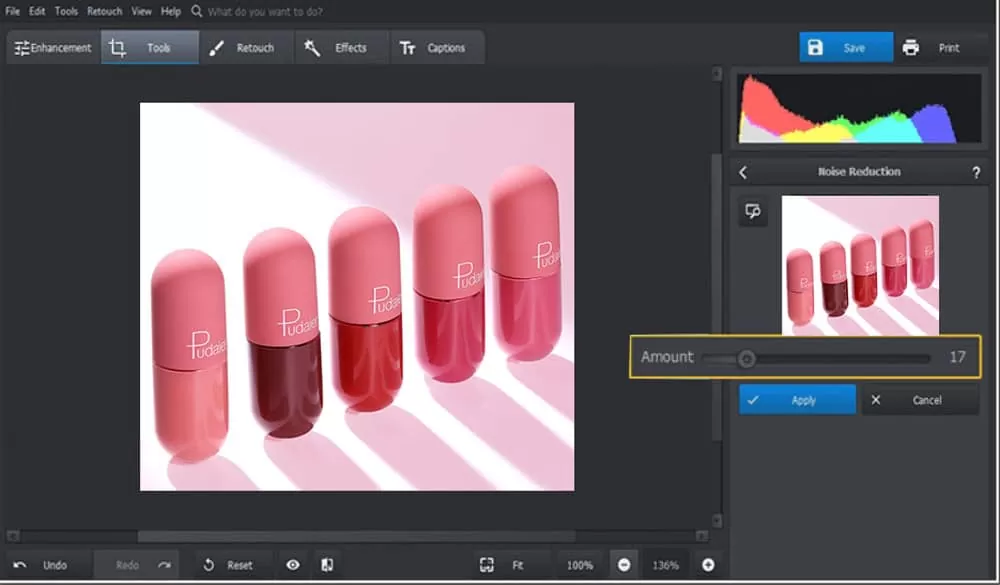Viewport: 1000px width, 585px height.
Task: Switch to the Enhancement tab
Action: pos(54,48)
